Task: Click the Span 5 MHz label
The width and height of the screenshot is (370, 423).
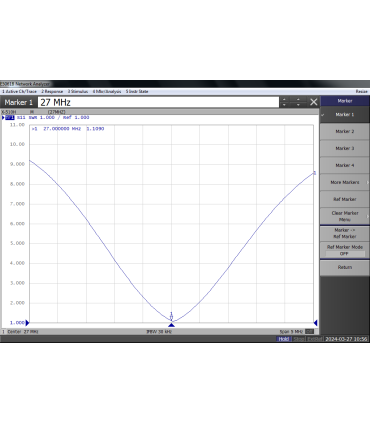Action: (291, 332)
